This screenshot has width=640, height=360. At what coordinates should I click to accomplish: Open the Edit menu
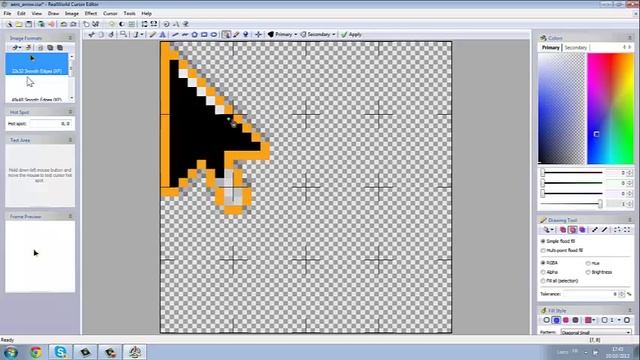click(x=21, y=13)
